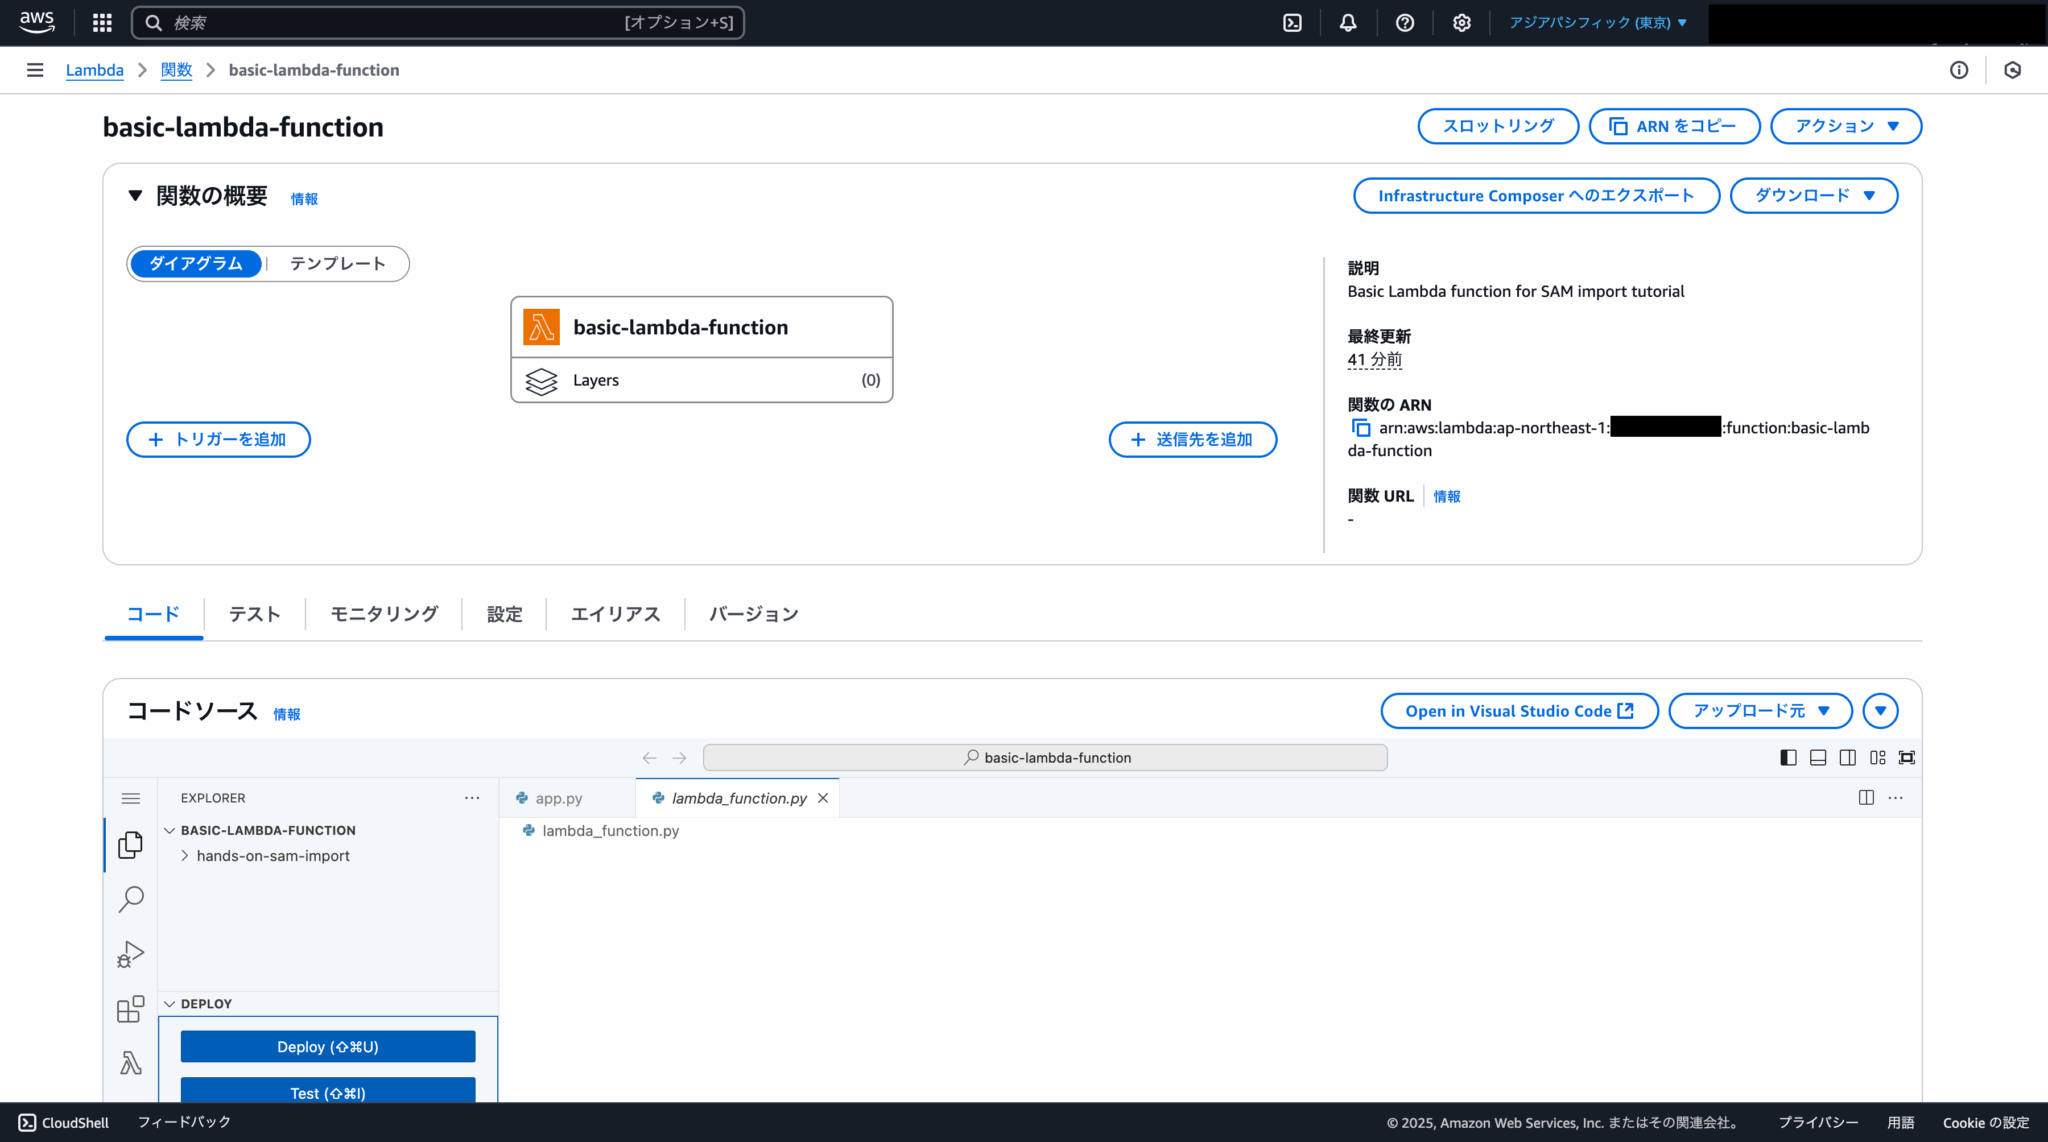The width and height of the screenshot is (2048, 1142).
Task: Split the editor right icon
Action: [x=1866, y=797]
